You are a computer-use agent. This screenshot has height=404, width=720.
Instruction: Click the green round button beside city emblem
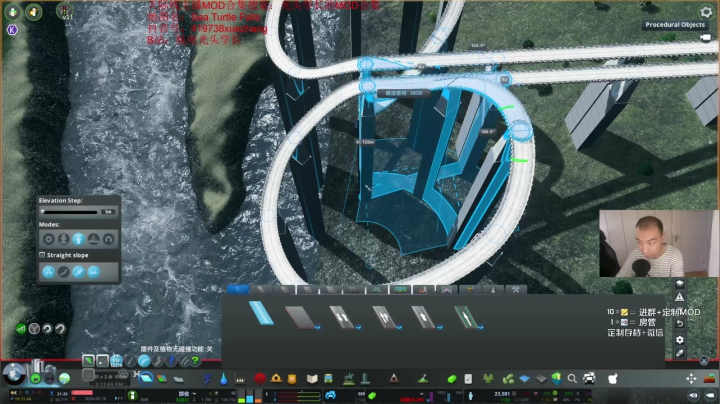click(35, 379)
